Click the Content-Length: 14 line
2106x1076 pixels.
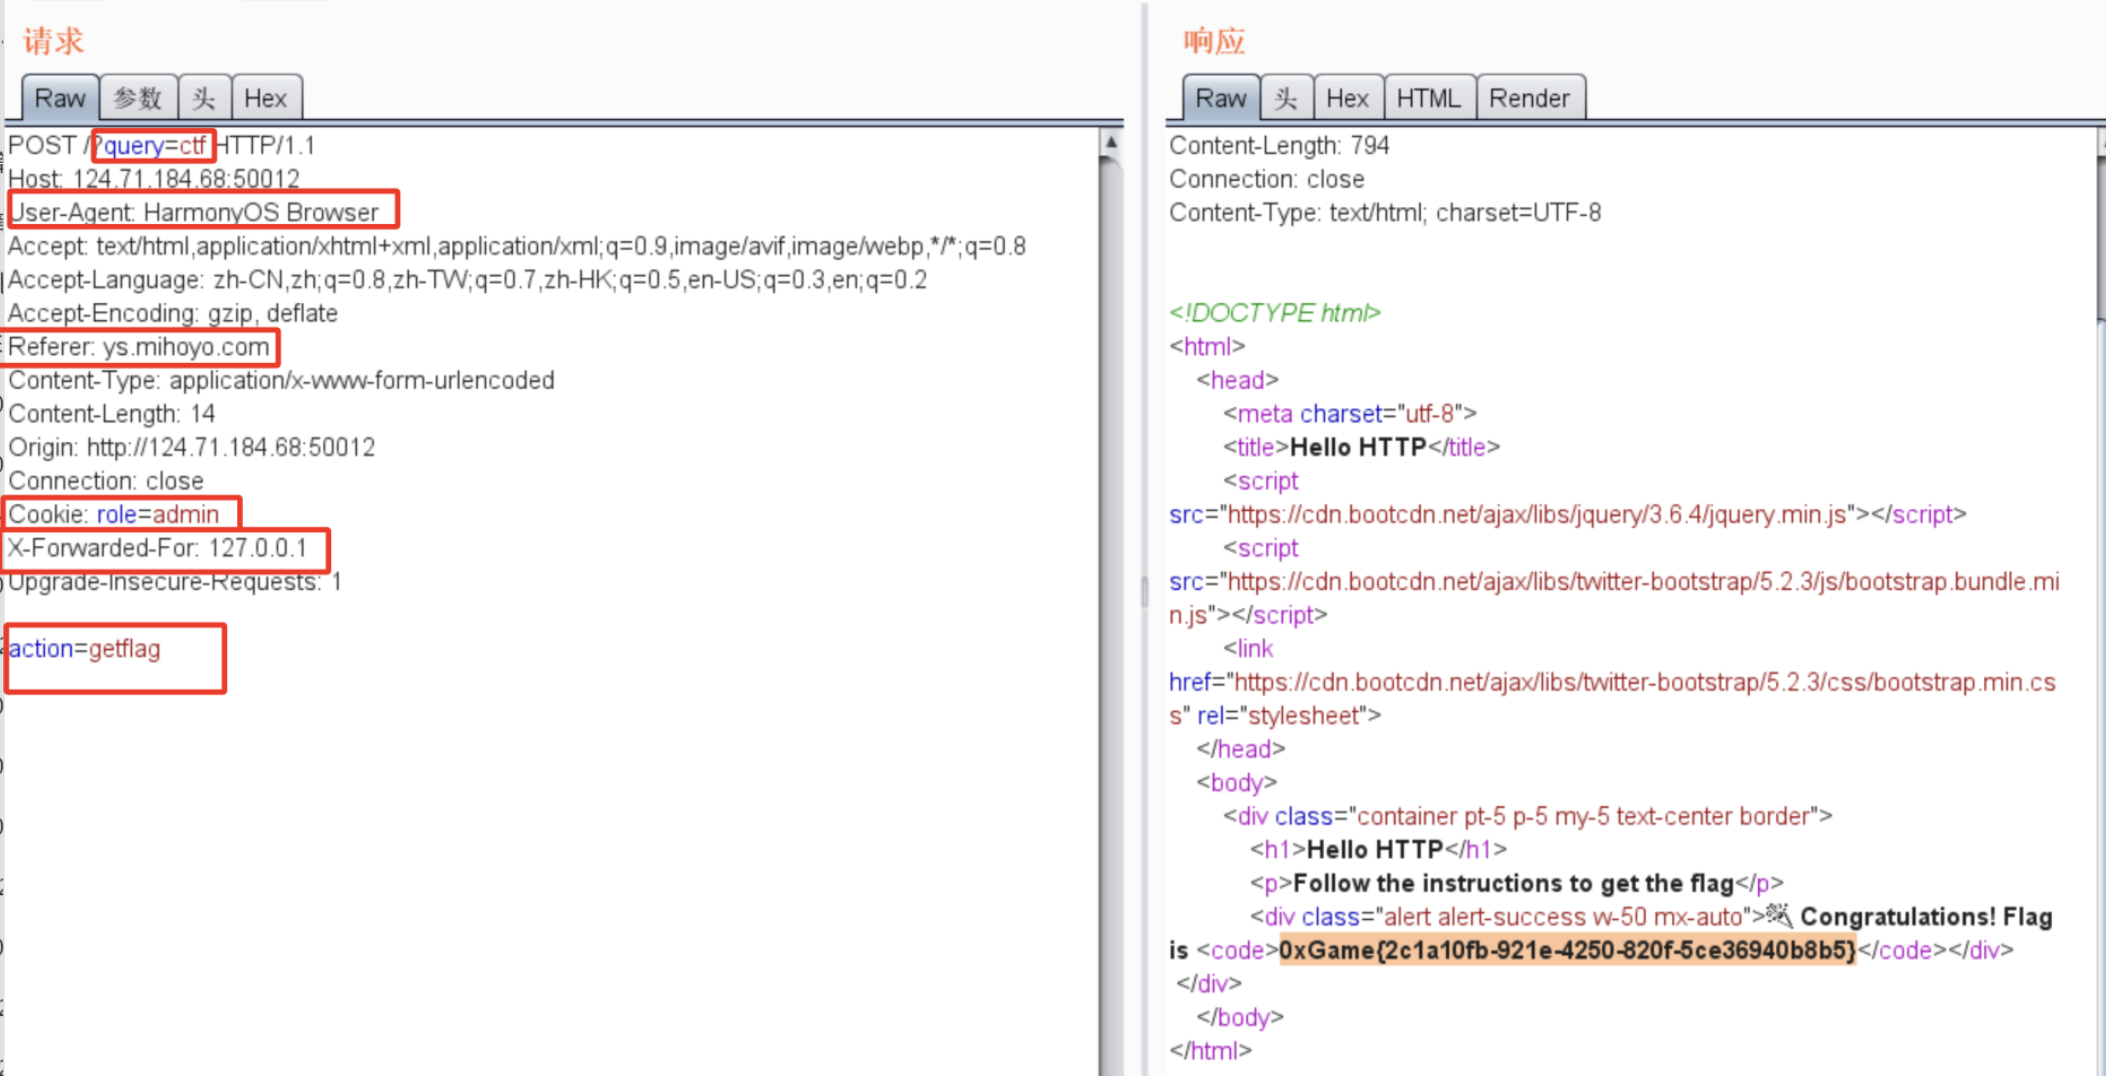pyautogui.click(x=112, y=414)
